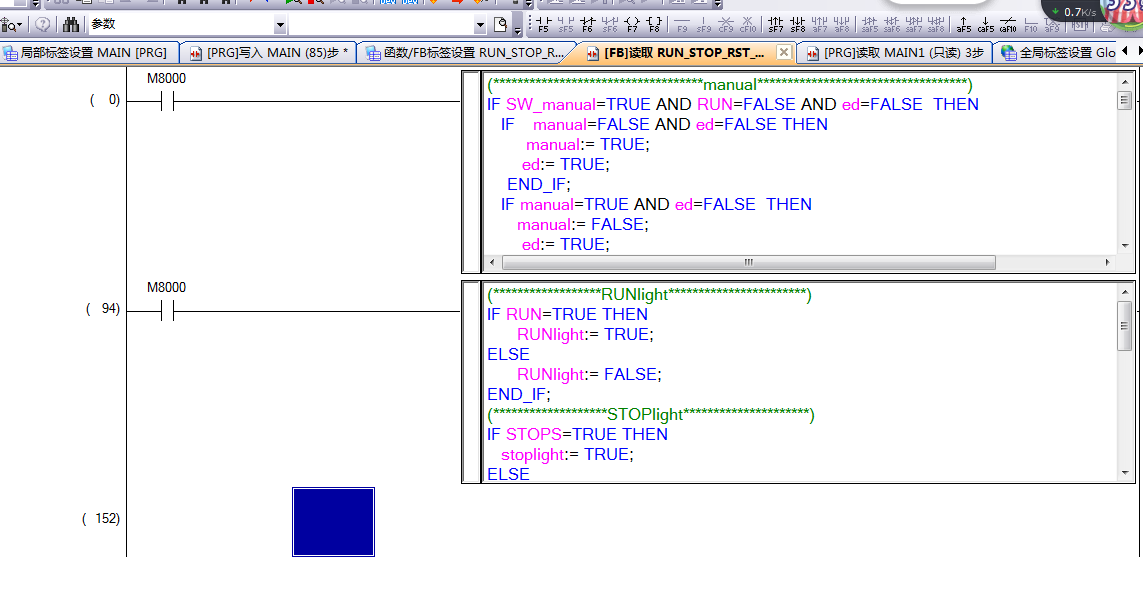Click the aF5 rising pulse result icon
Screen dimensions: 1143x592
964,24
